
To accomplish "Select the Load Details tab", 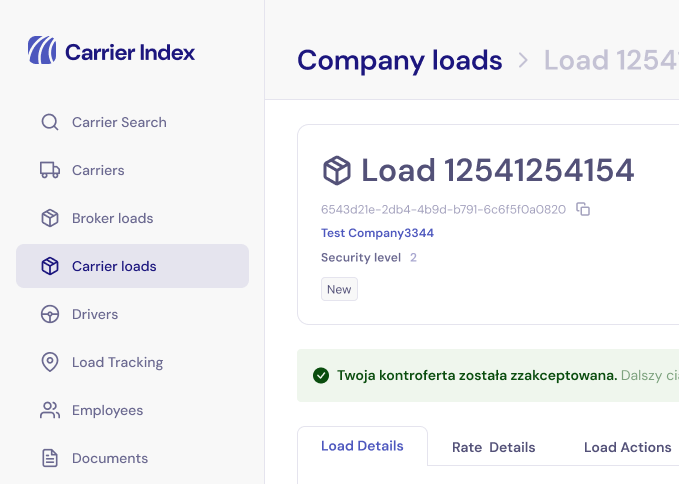I will point(362,446).
